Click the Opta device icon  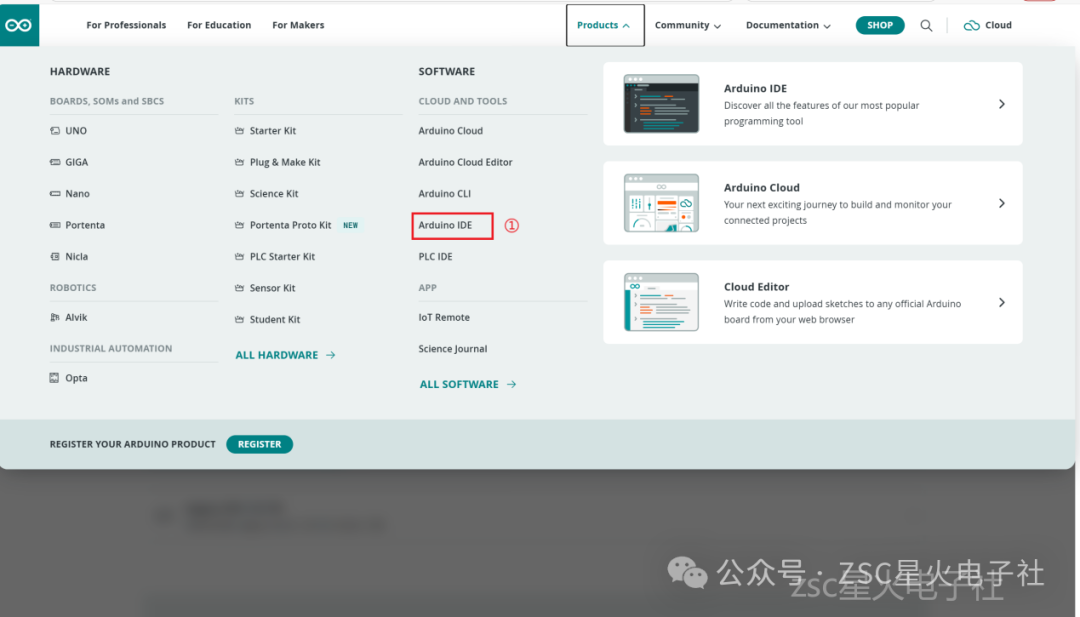(54, 377)
